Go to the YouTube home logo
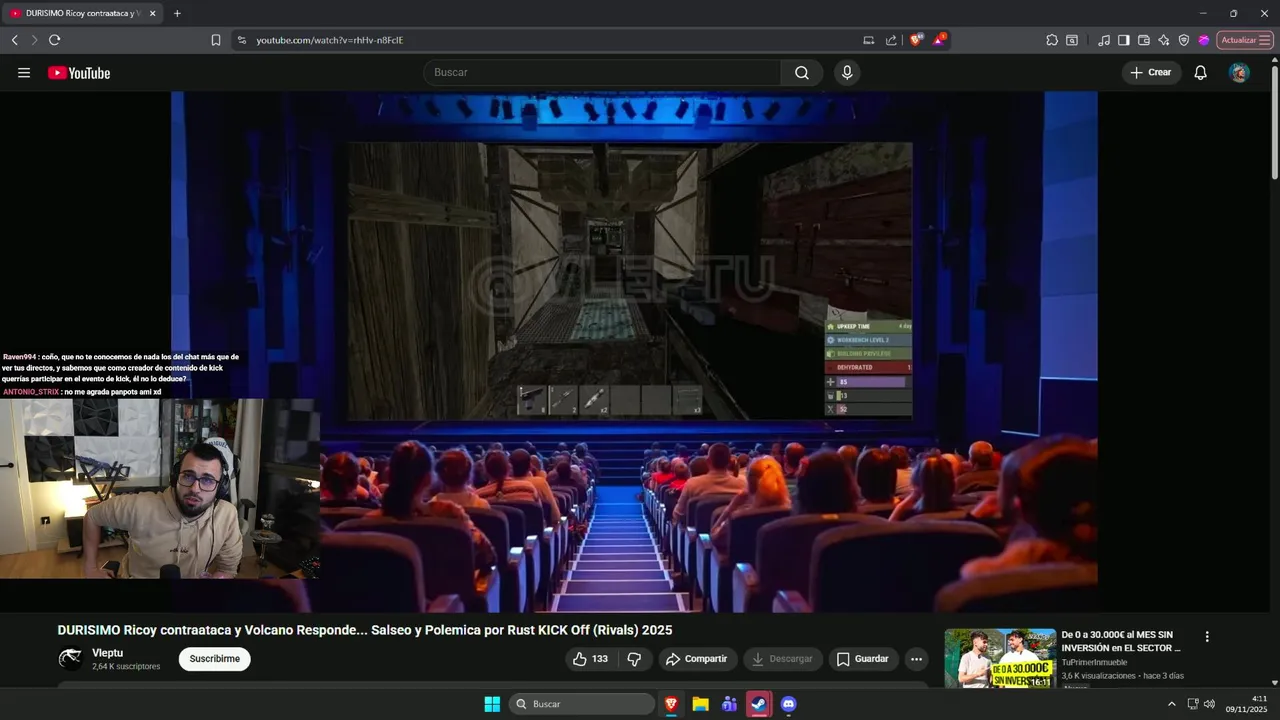Viewport: 1280px width, 720px height. click(79, 72)
